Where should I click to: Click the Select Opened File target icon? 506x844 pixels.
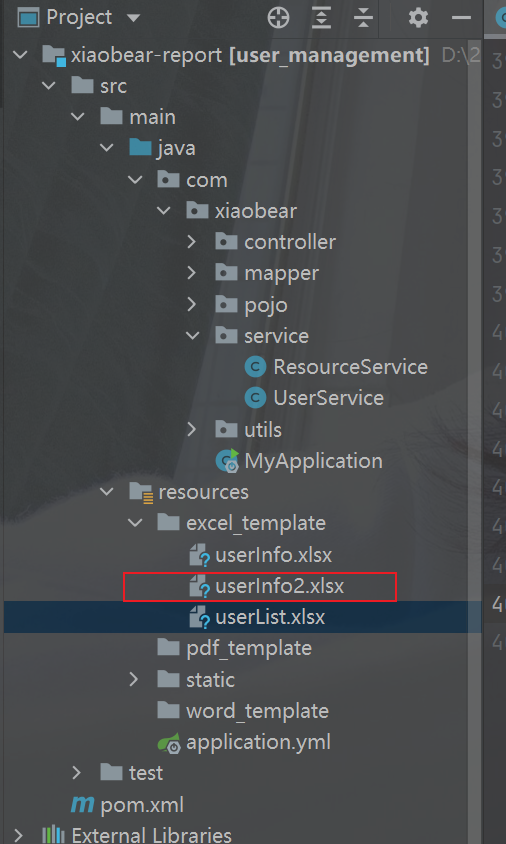pyautogui.click(x=278, y=18)
